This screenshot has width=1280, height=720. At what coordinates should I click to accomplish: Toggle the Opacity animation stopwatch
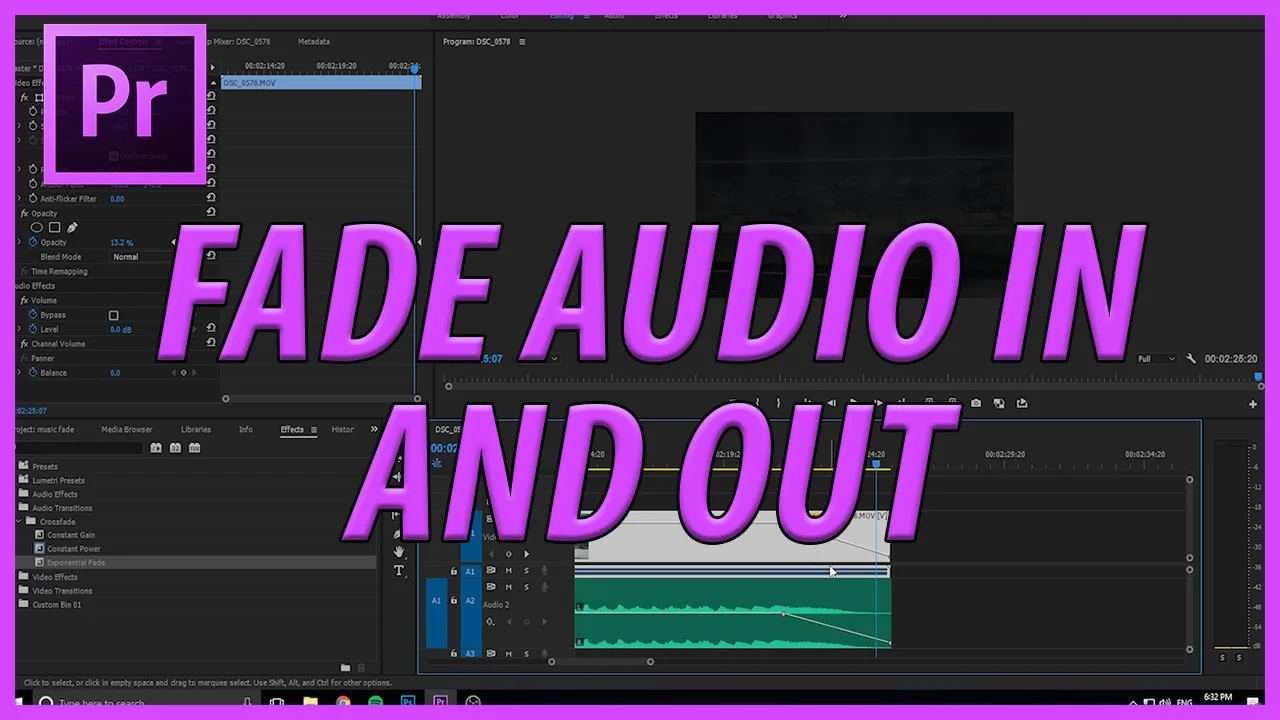point(32,242)
